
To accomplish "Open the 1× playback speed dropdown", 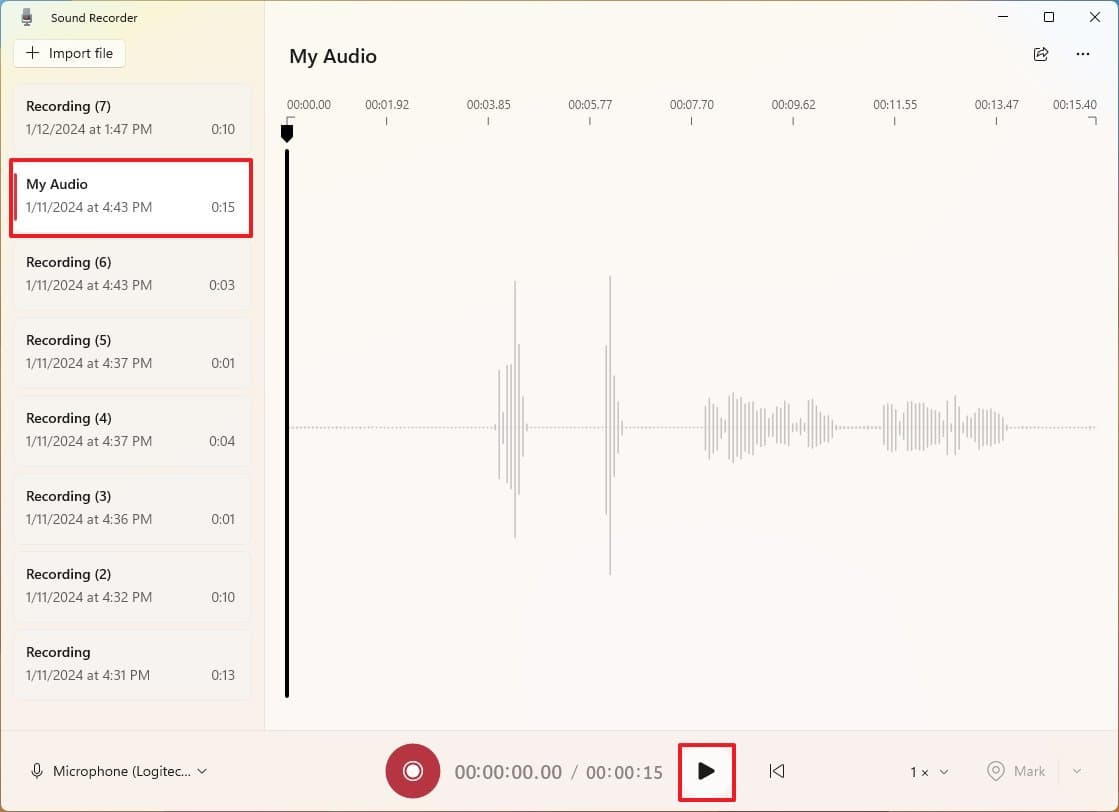I will point(929,771).
